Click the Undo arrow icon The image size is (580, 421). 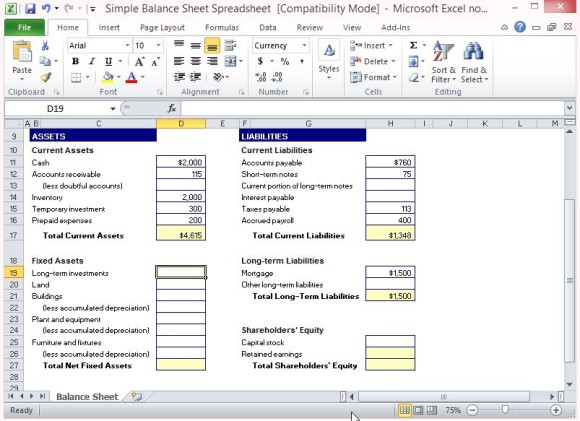pos(46,8)
